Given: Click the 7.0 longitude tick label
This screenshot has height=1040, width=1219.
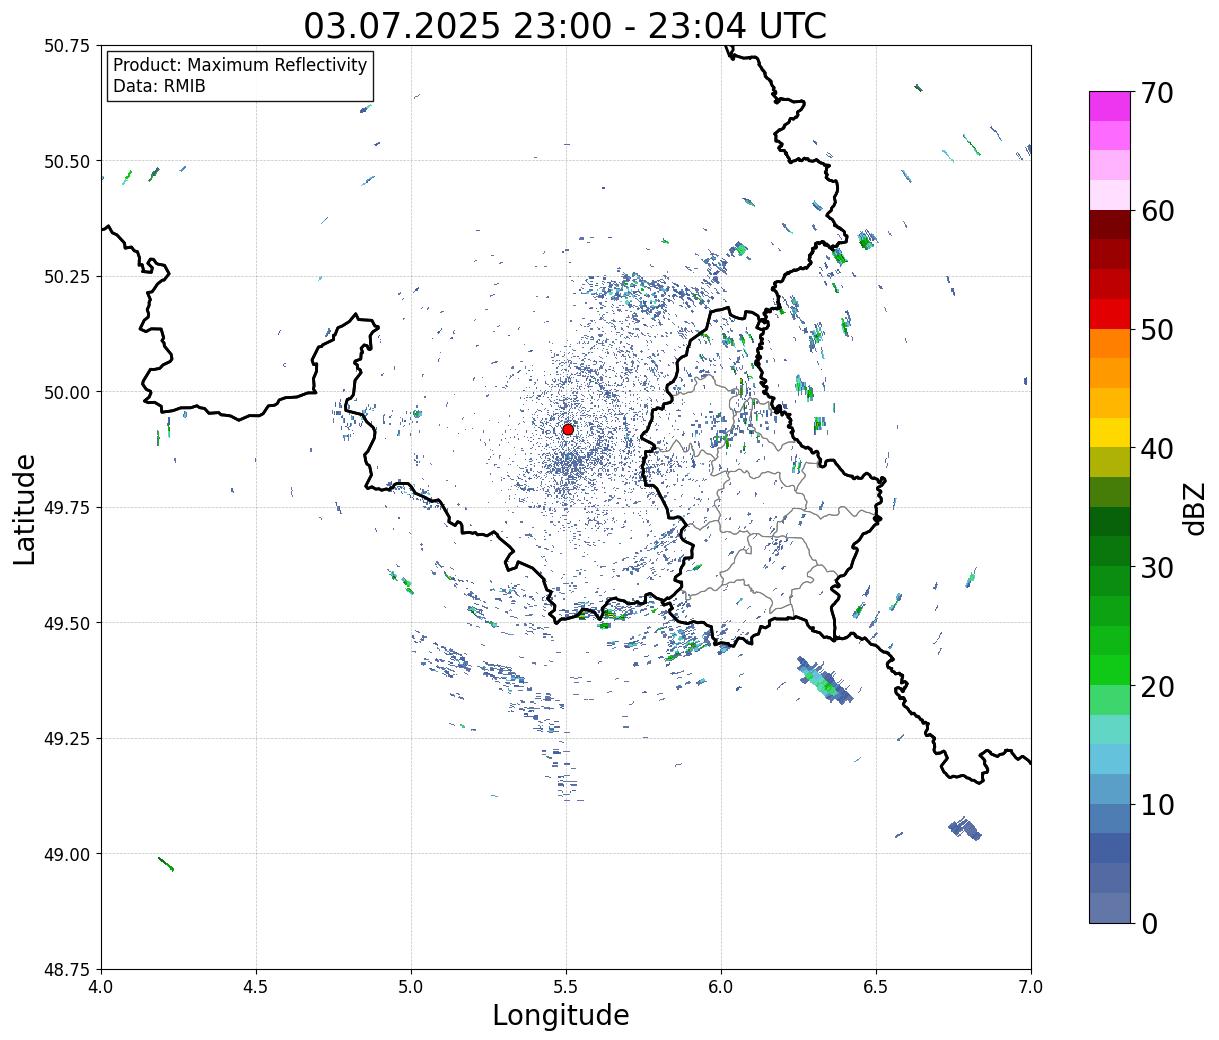Looking at the screenshot, I should [1031, 986].
